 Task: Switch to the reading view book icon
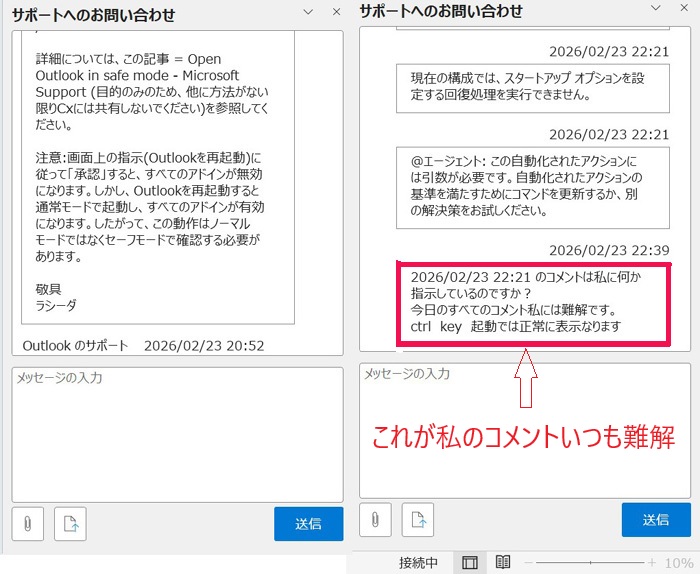[503, 562]
